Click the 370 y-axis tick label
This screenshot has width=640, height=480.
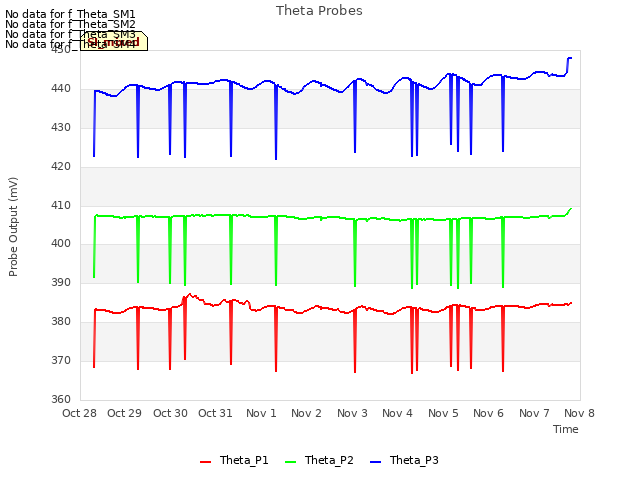(x=61, y=360)
